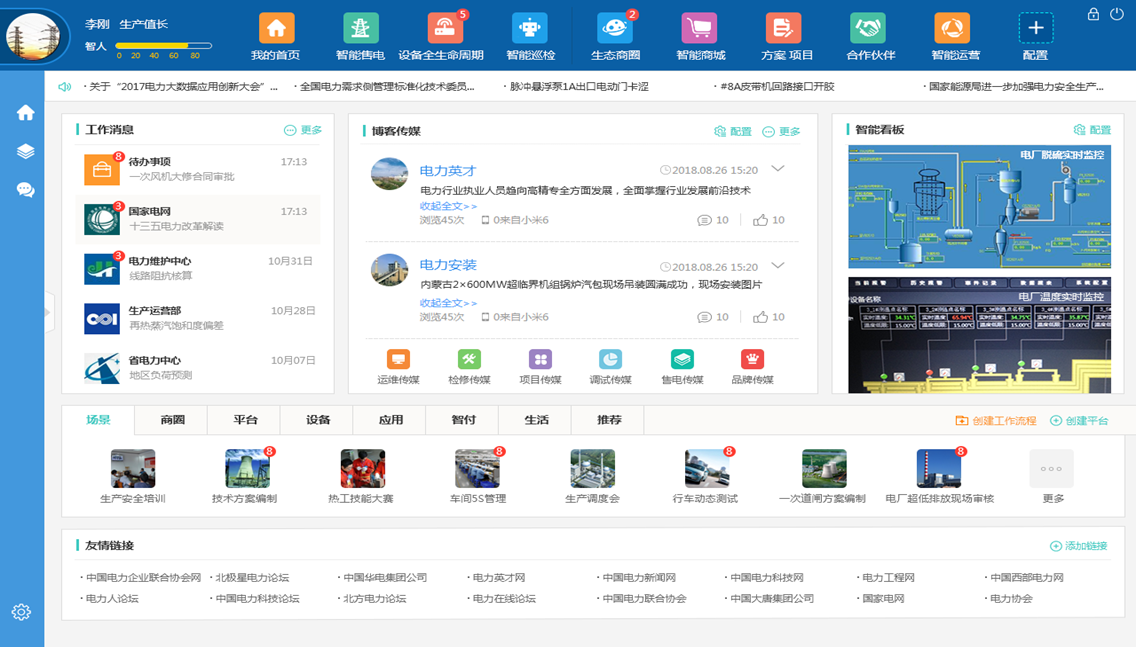The height and width of the screenshot is (647, 1136).
Task: Open the 电厂脱硫实时监控 dashboard thumbnail
Action: pyautogui.click(x=978, y=206)
